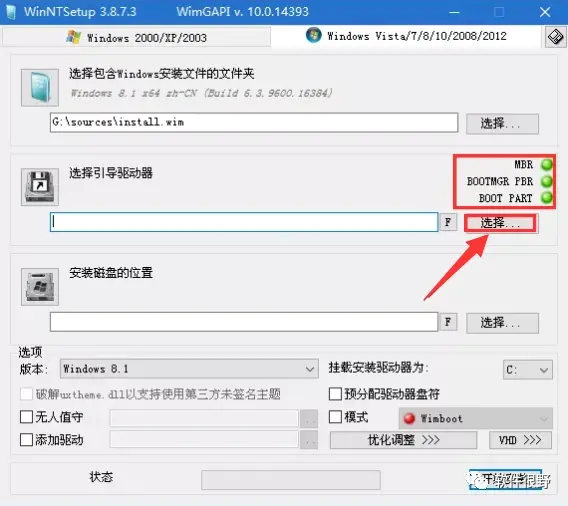Enable the 添加驱动 checkbox
568x506 pixels.
26,440
